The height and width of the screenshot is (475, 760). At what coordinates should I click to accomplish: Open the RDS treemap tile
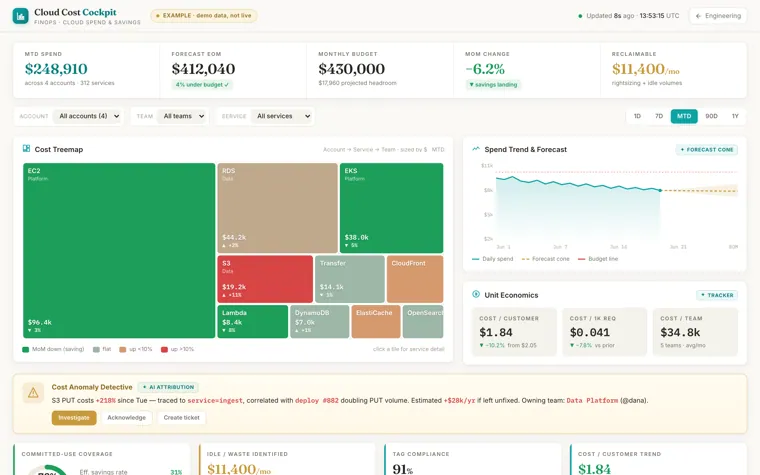(277, 208)
